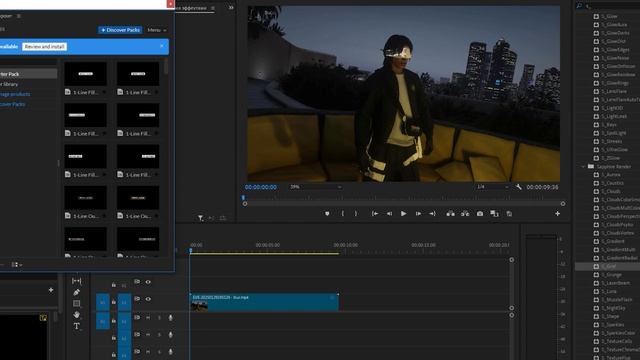Enable voice-over record on track A1
This screenshot has height=360, width=640.
tap(171, 318)
